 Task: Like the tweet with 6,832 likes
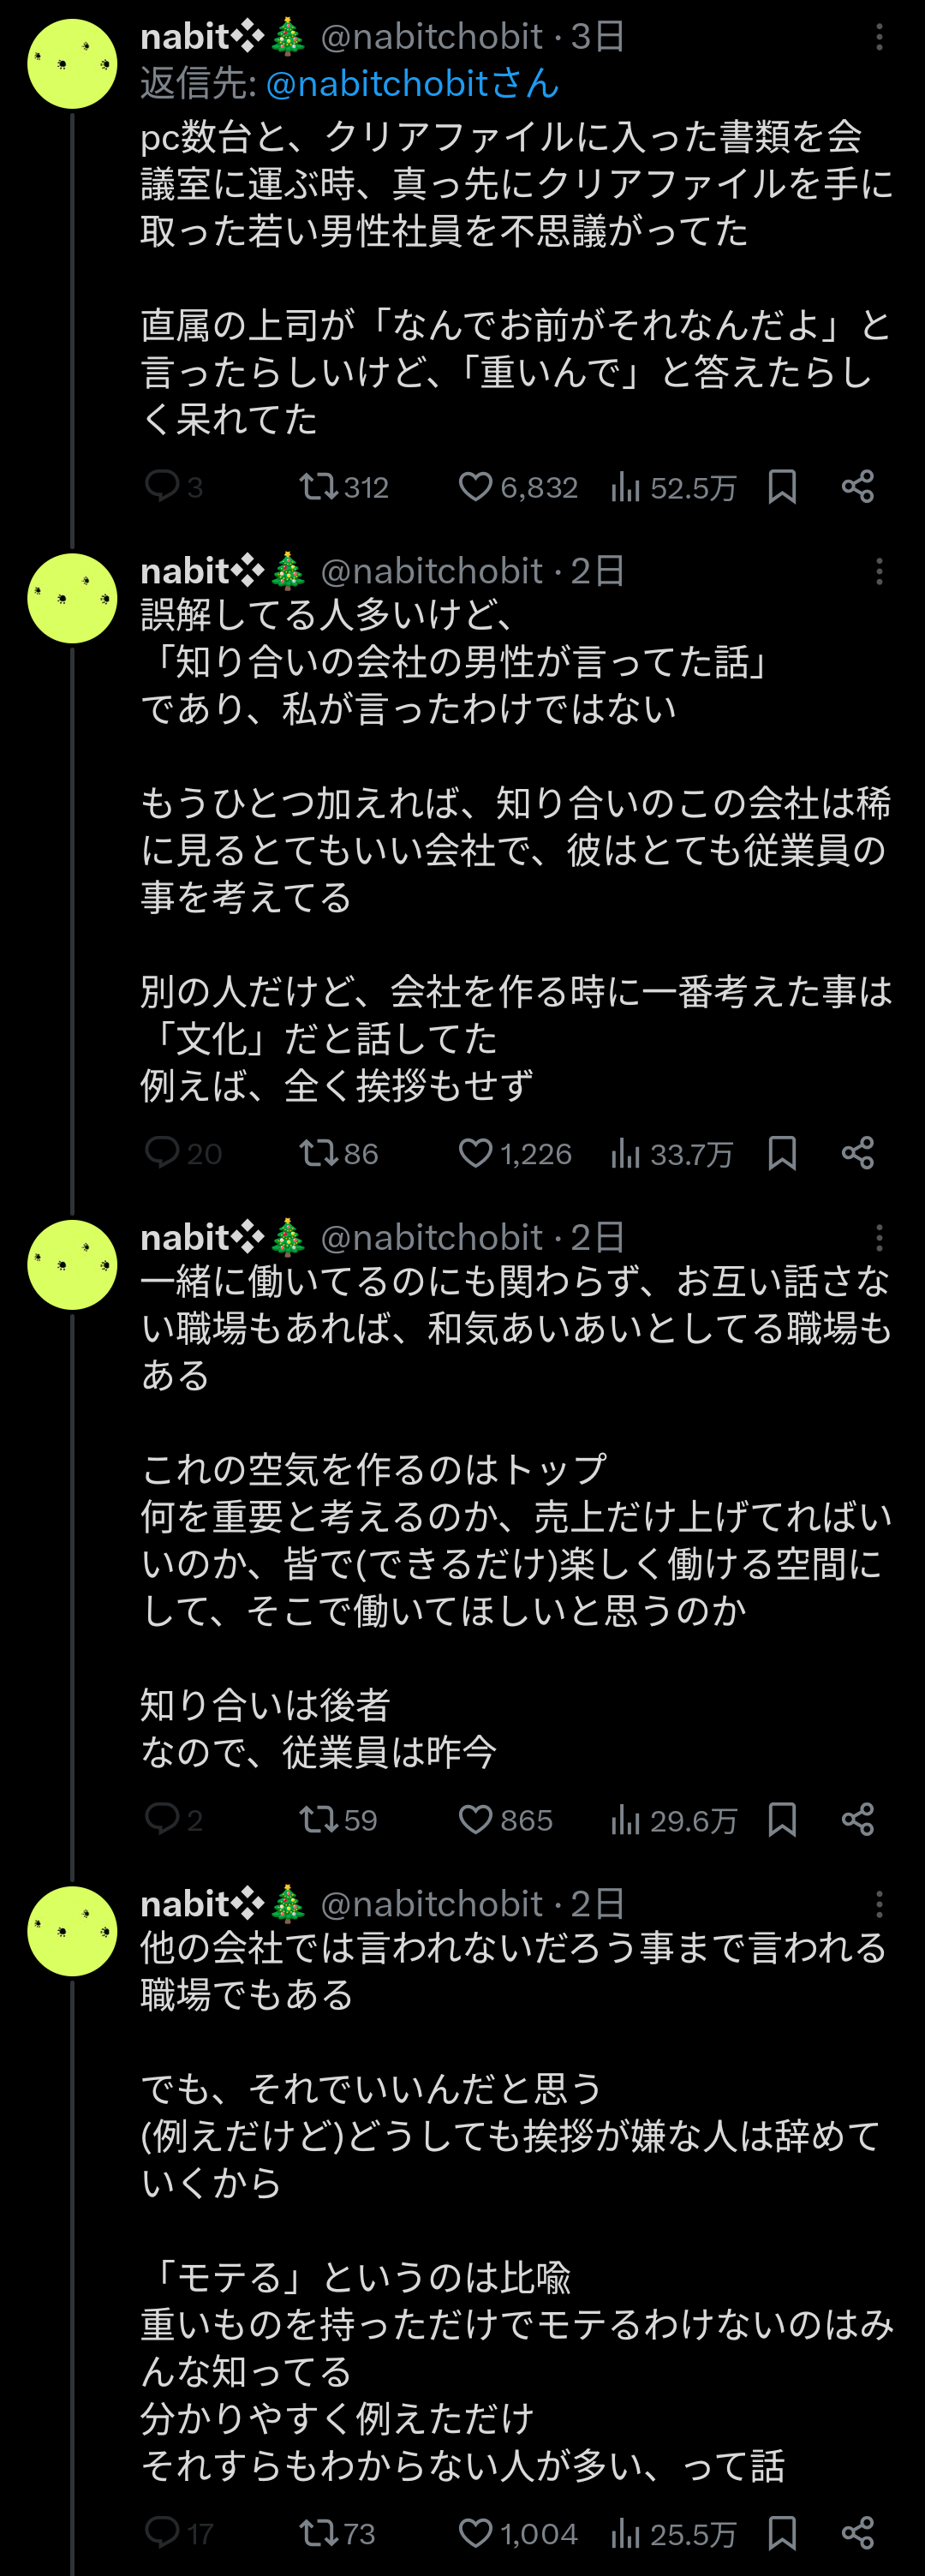point(476,487)
